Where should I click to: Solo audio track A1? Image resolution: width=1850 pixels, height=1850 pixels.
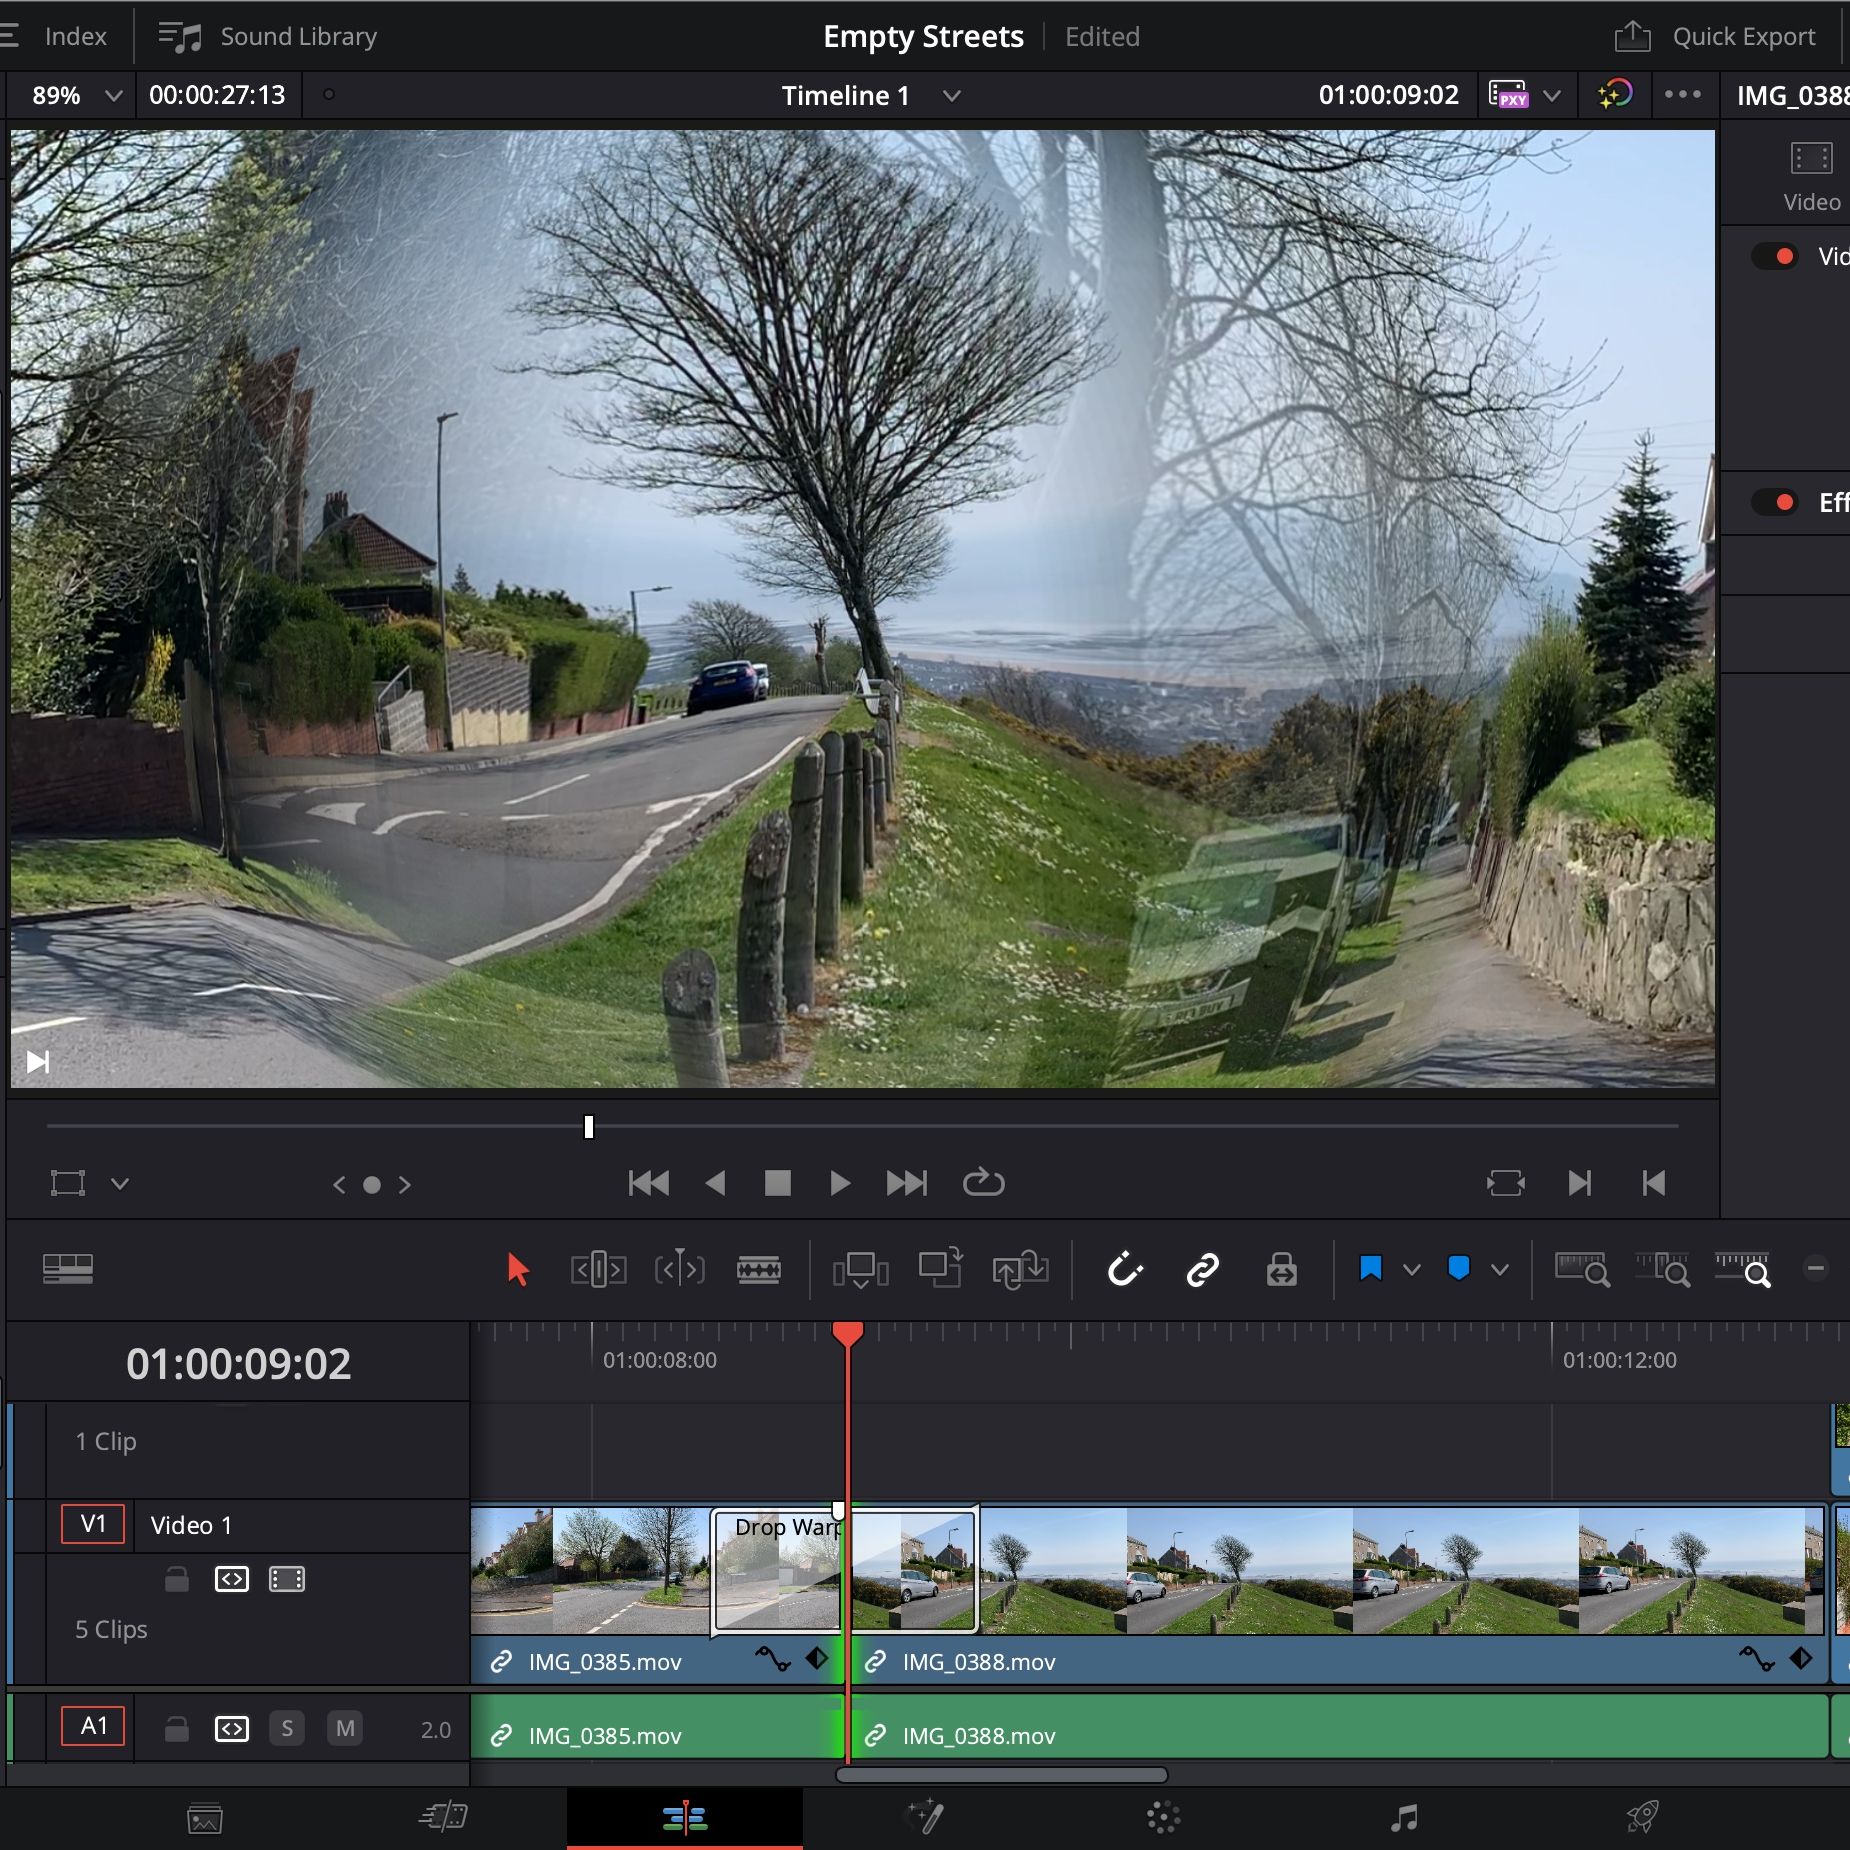pos(287,1728)
